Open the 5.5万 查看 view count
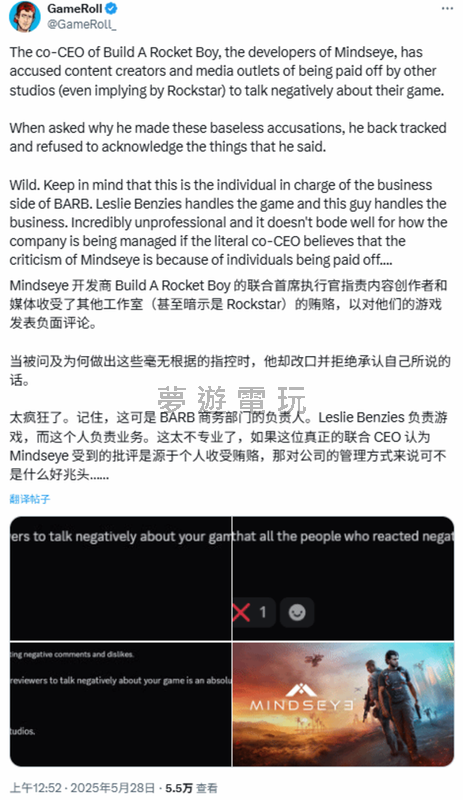 coord(191,788)
